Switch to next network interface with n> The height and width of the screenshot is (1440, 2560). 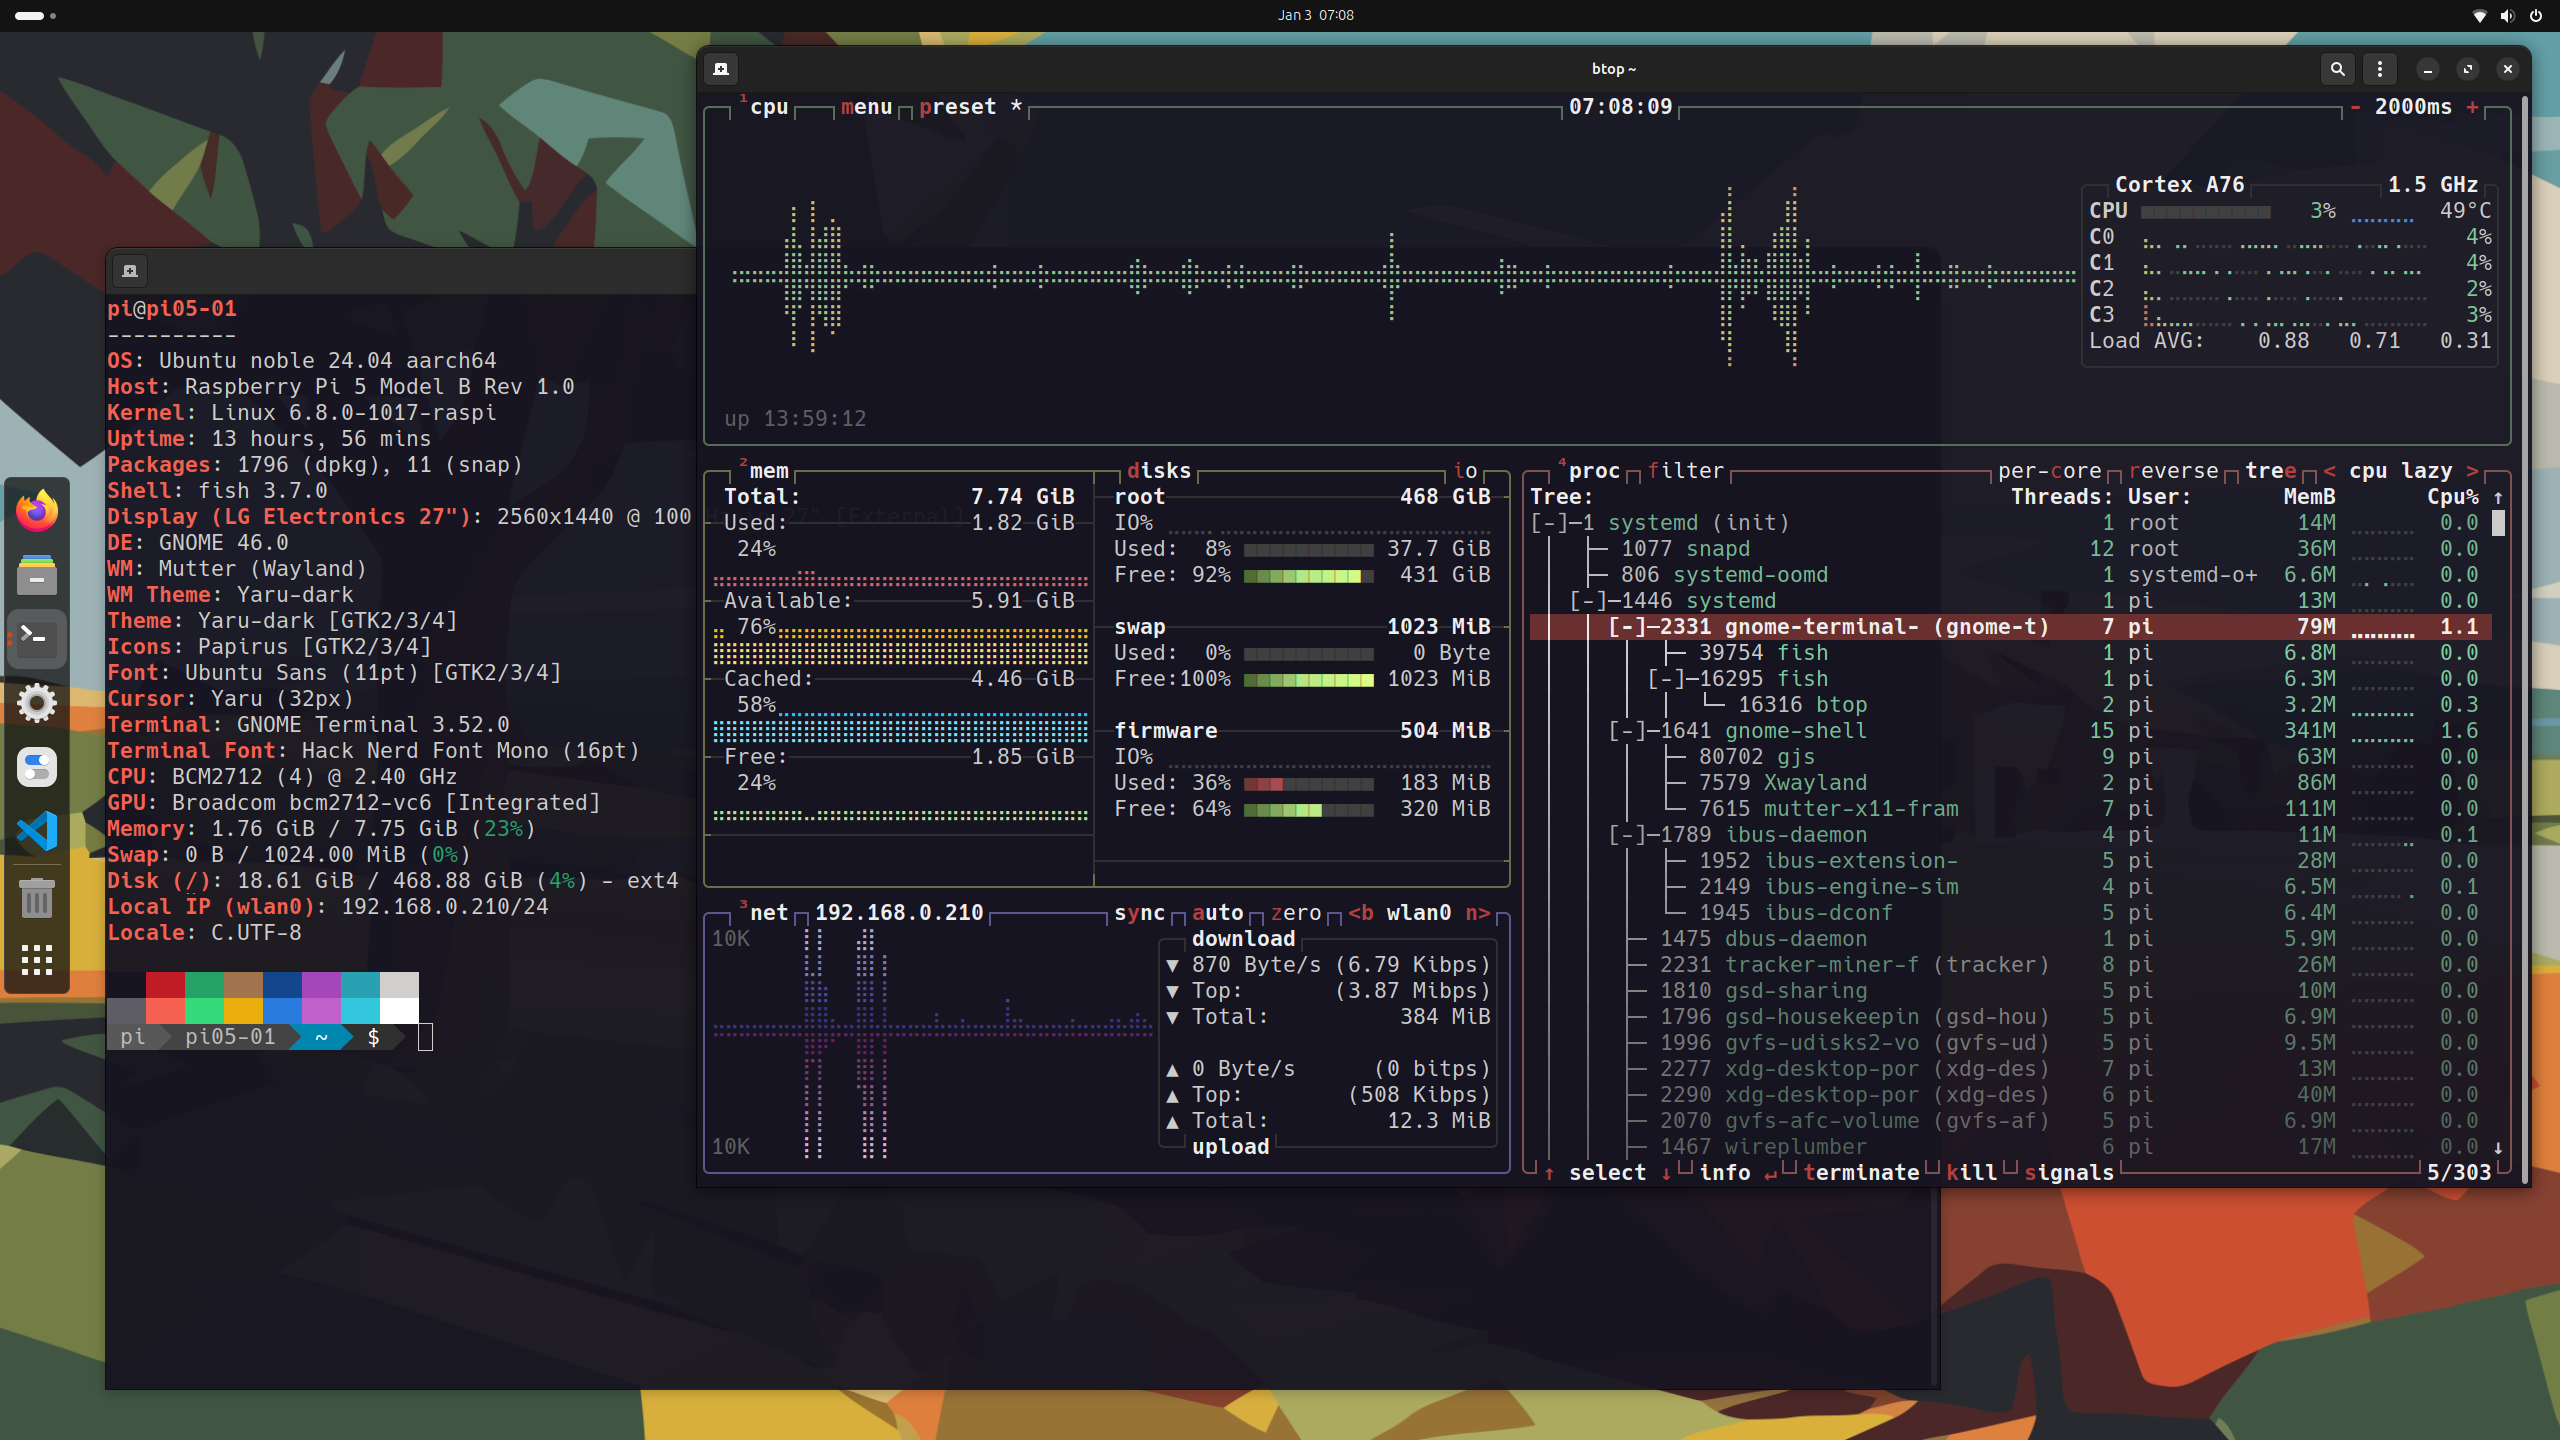(x=1478, y=913)
